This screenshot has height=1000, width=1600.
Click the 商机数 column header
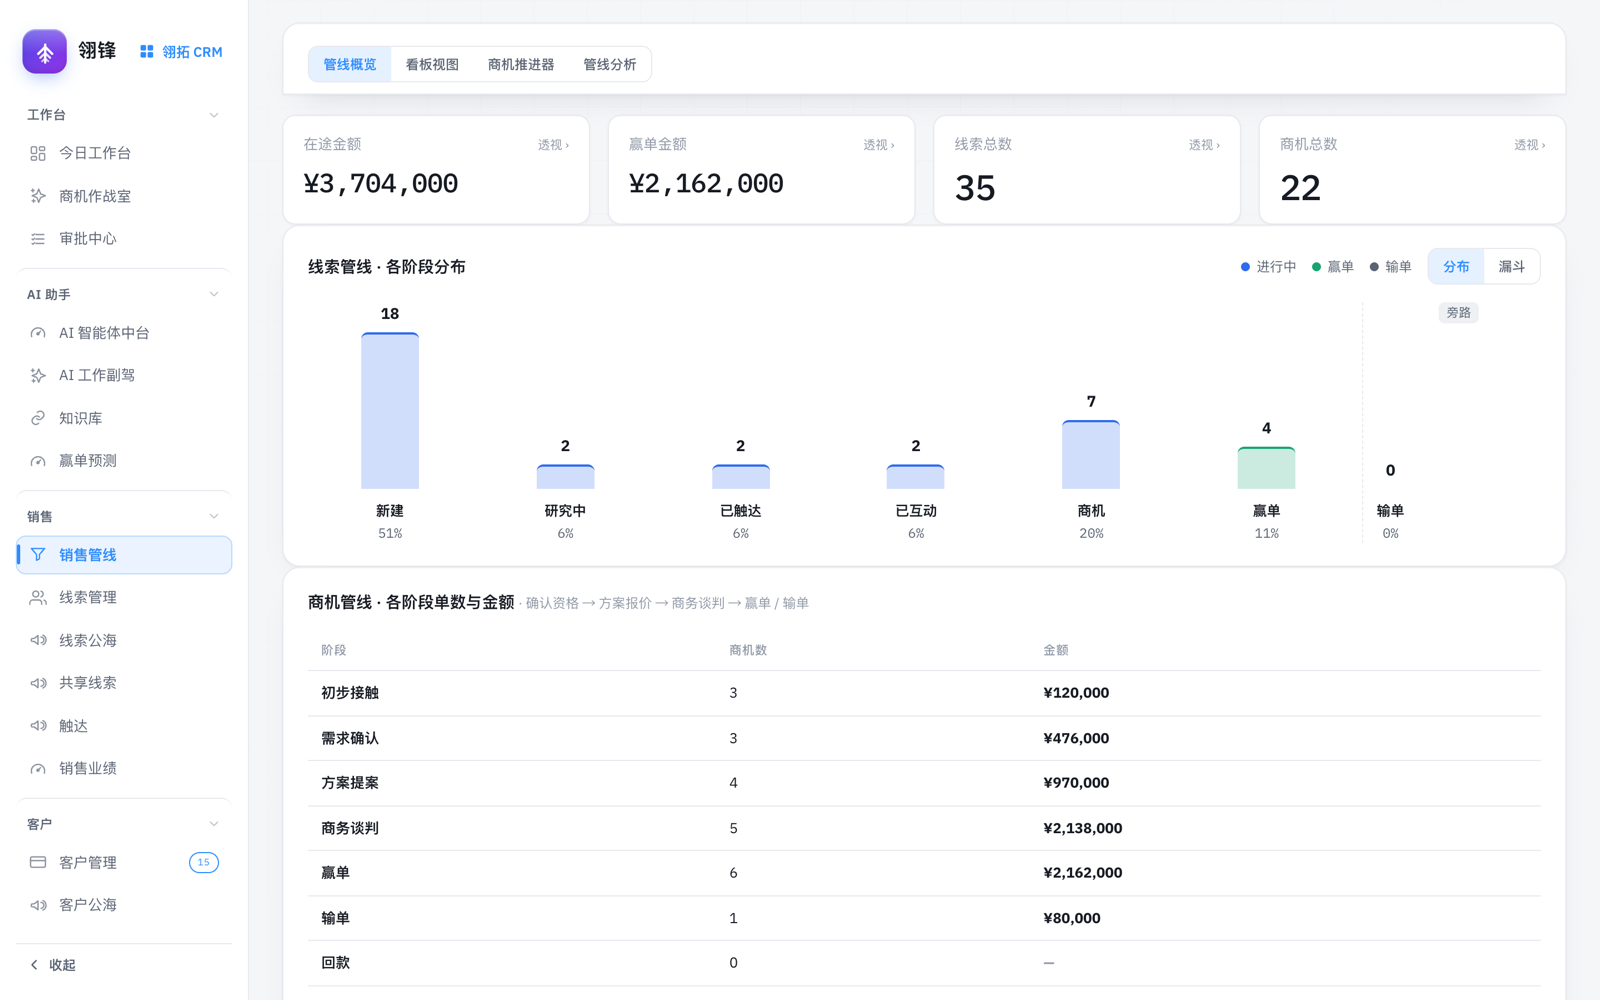pos(748,650)
